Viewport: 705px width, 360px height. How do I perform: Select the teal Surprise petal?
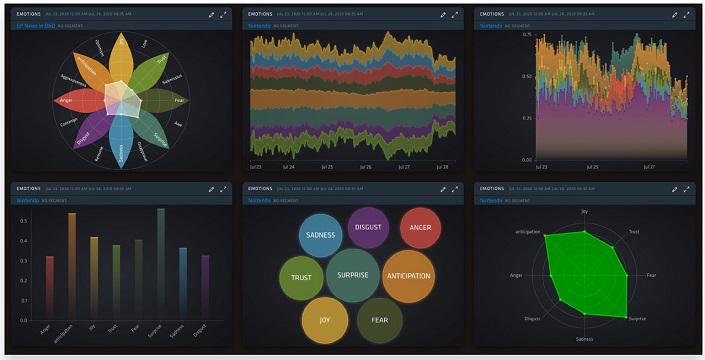coord(150,129)
